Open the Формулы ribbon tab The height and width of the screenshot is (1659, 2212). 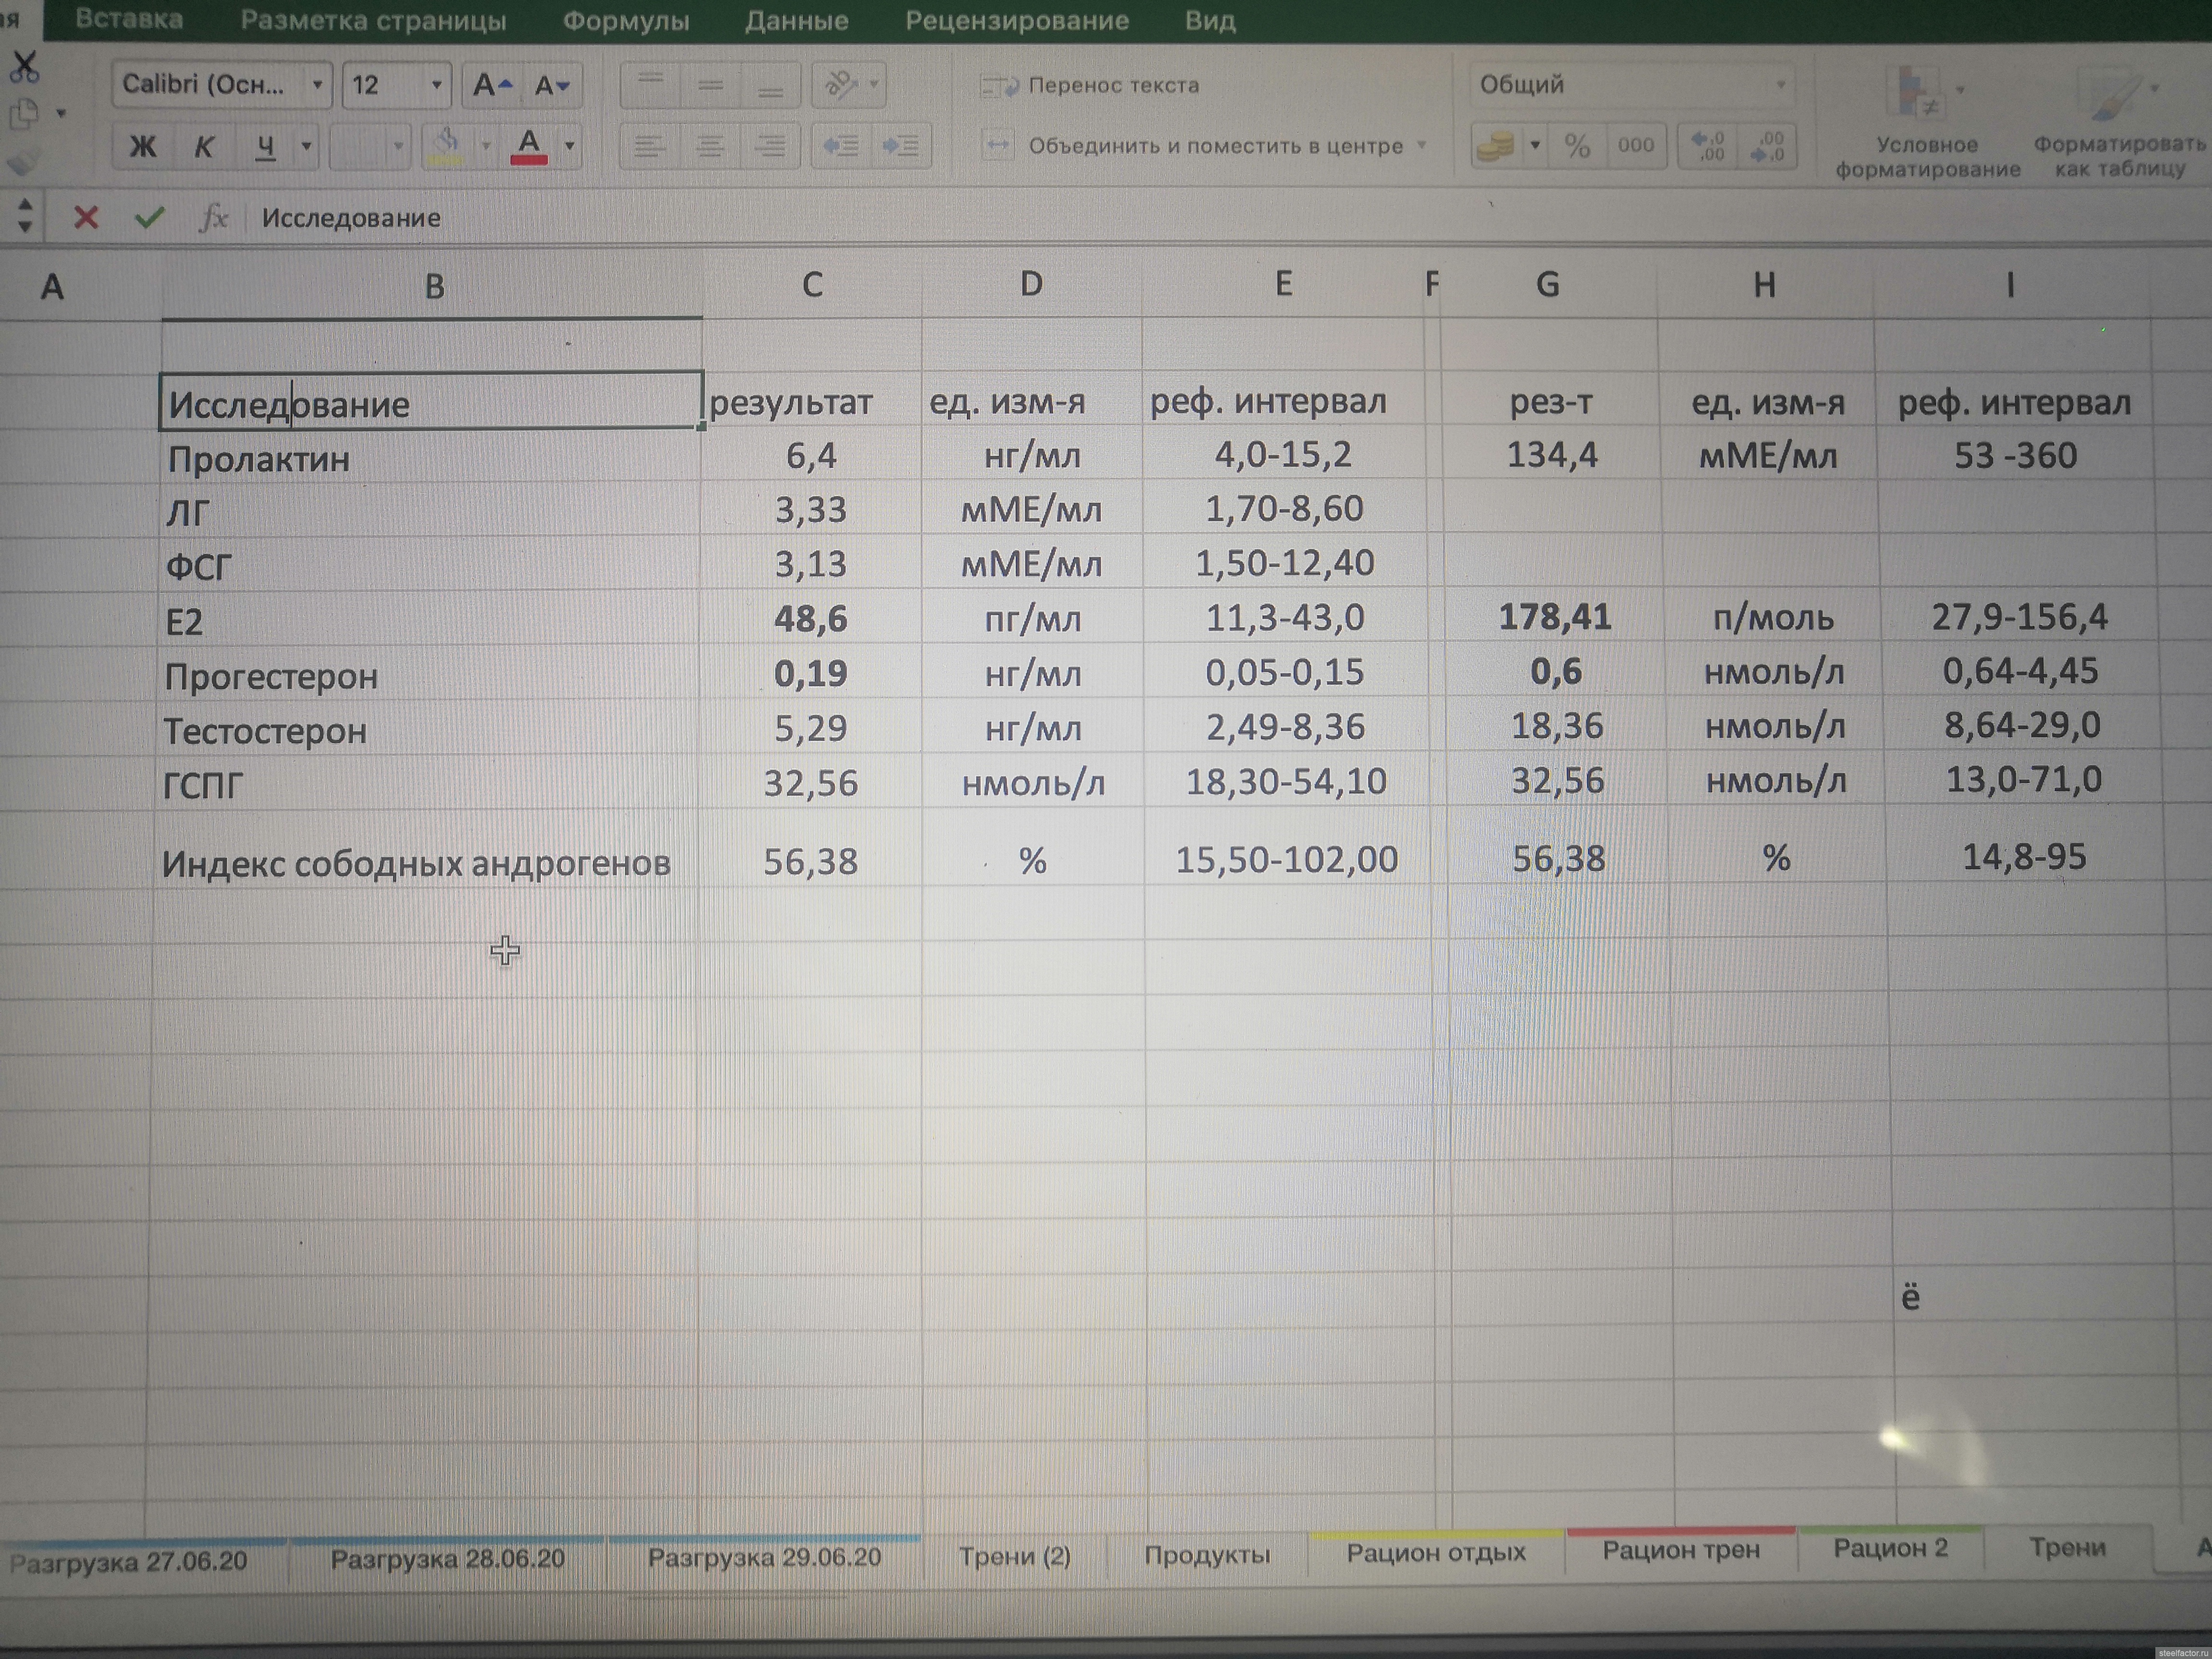click(x=625, y=21)
